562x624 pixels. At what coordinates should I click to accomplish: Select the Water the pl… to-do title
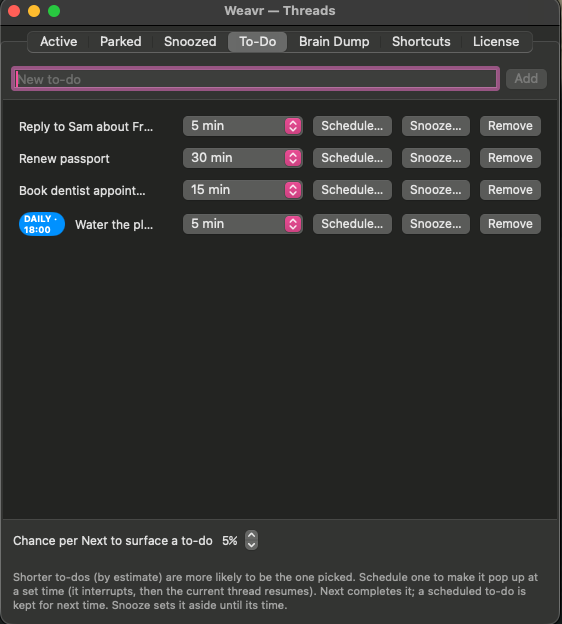pyautogui.click(x=114, y=224)
